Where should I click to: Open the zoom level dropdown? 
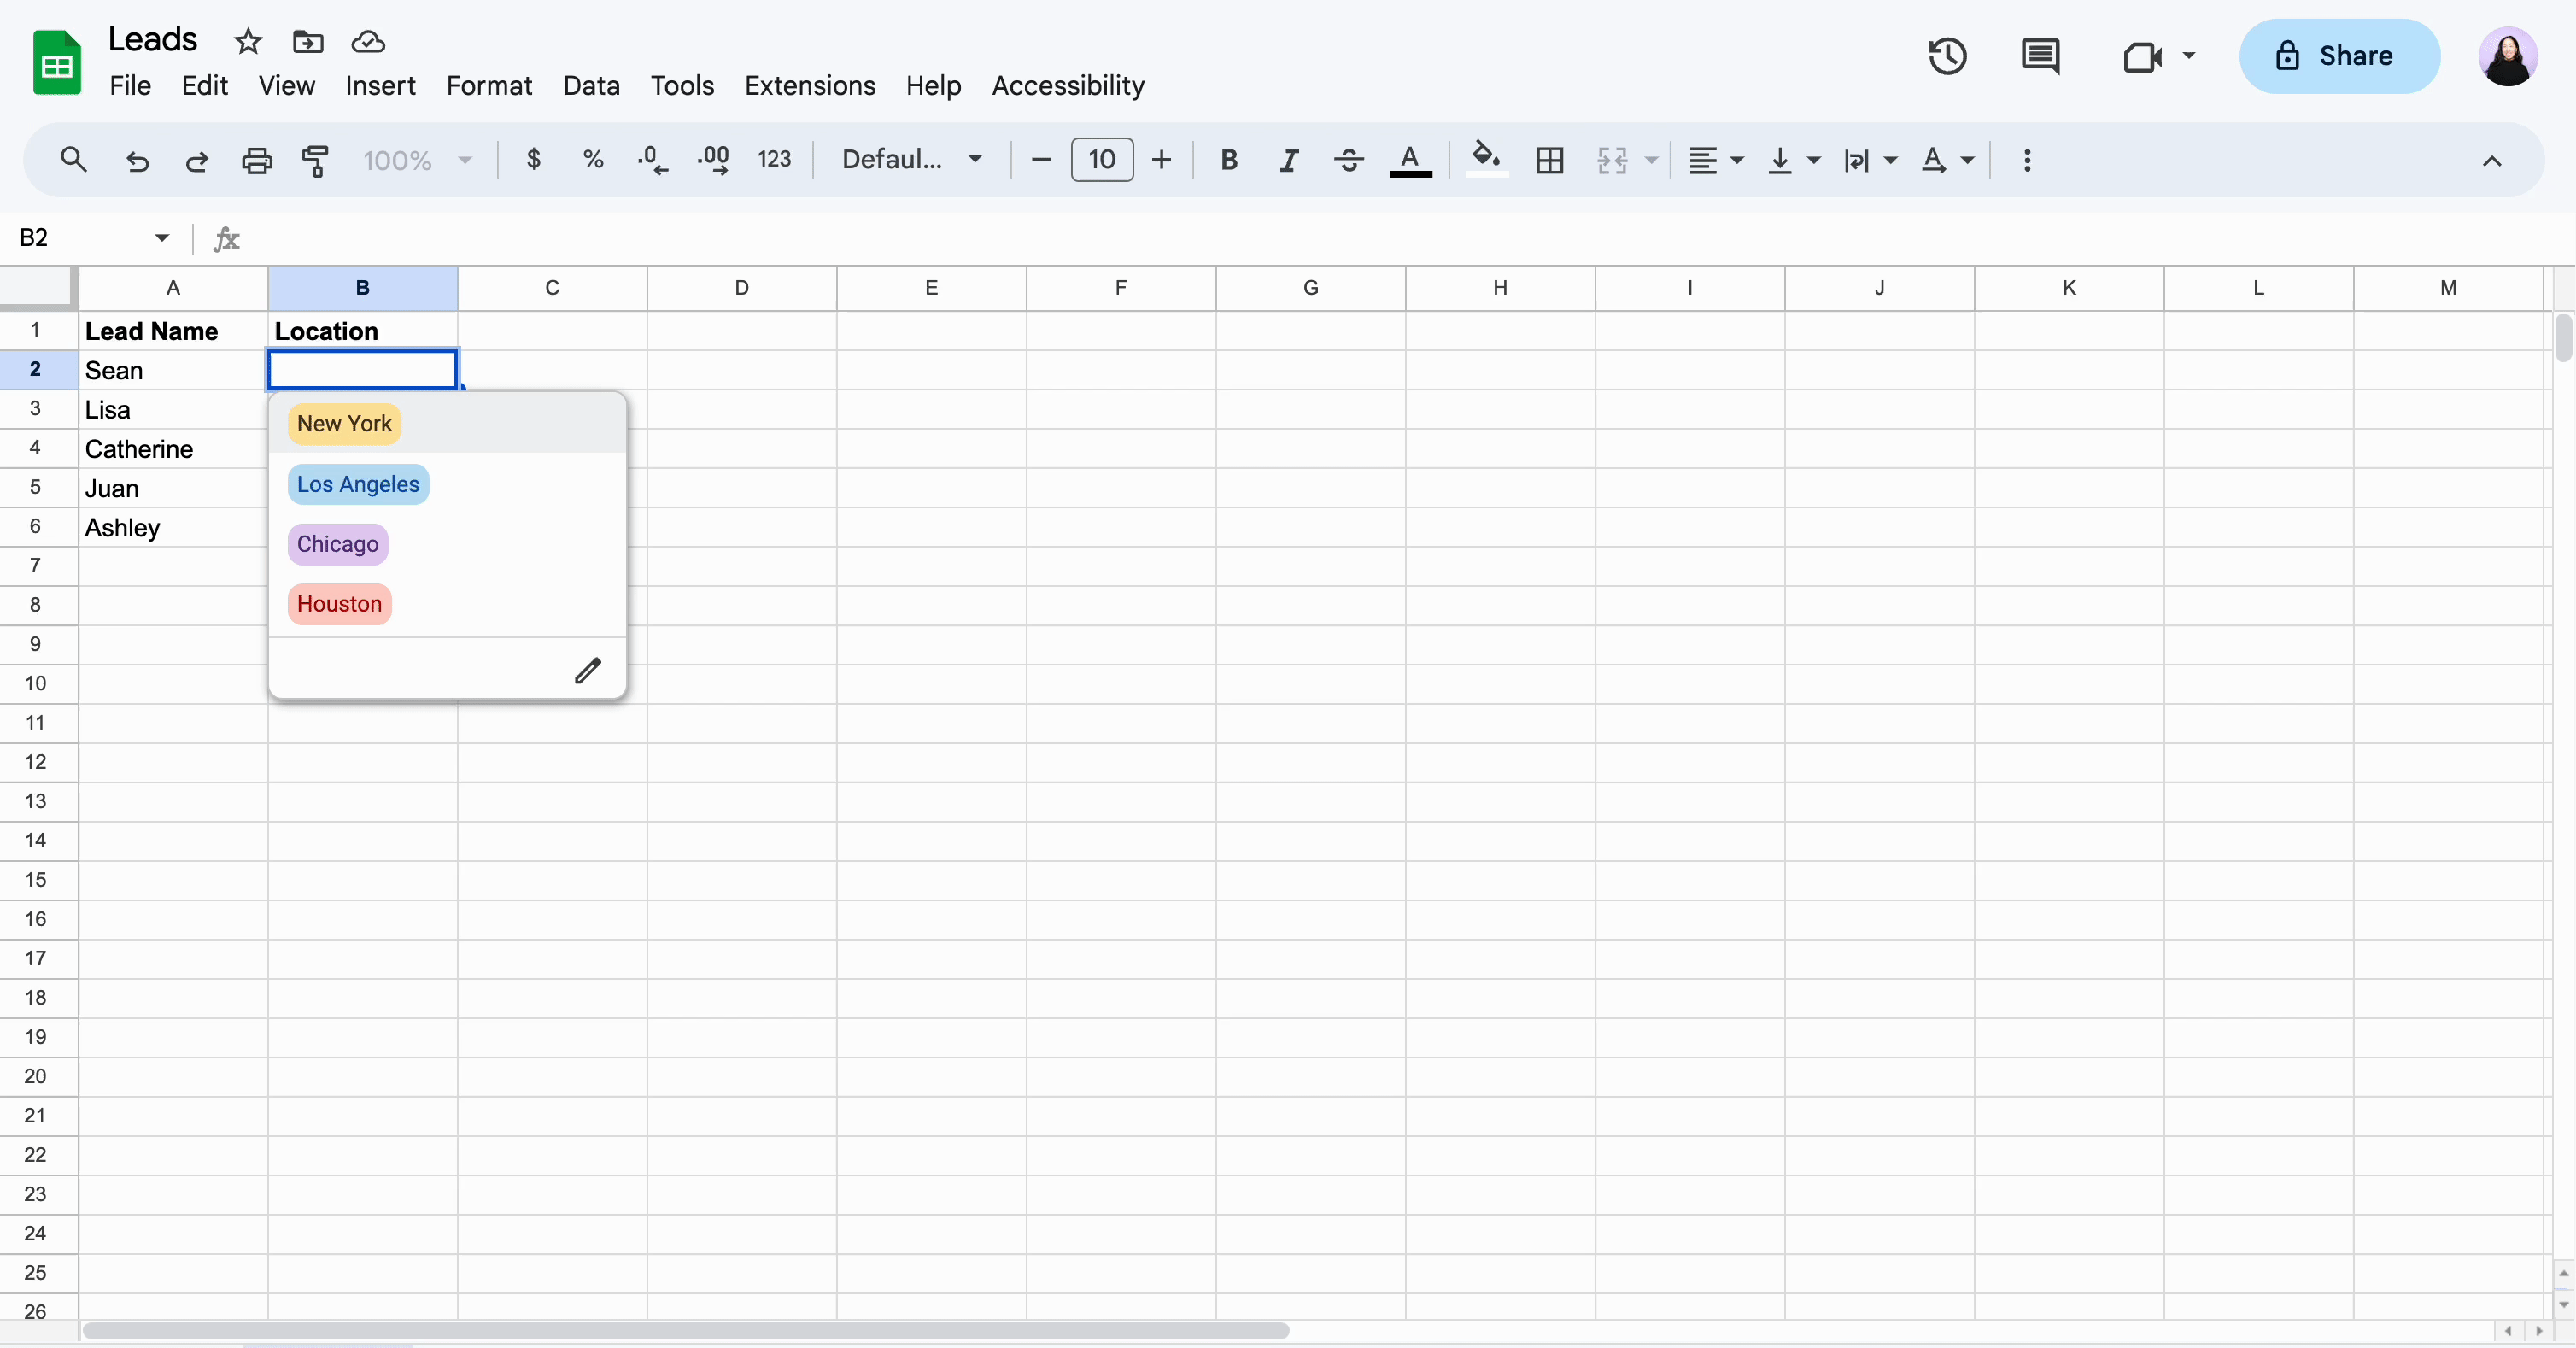pyautogui.click(x=417, y=160)
